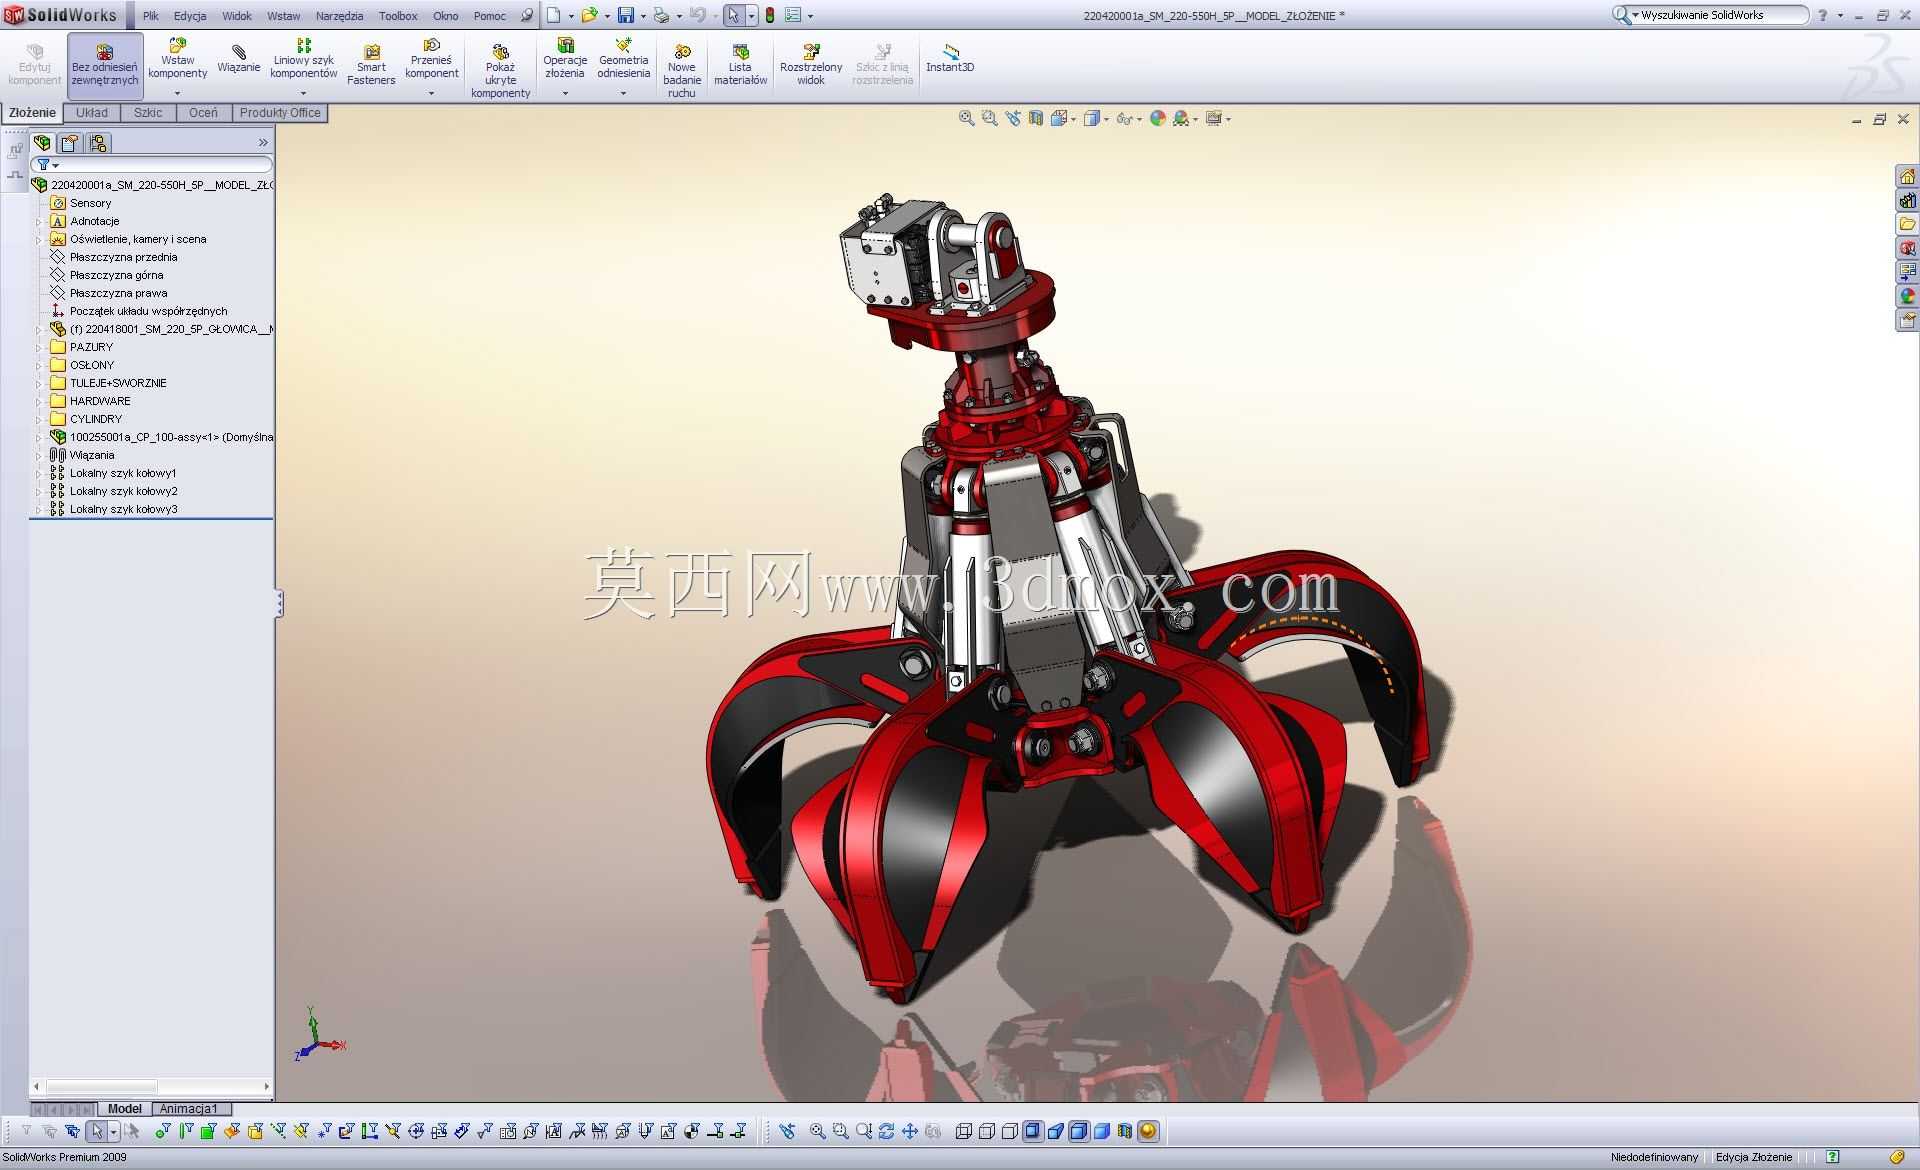This screenshot has width=1920, height=1170.
Task: Switch to the Szkic tab
Action: coord(148,113)
